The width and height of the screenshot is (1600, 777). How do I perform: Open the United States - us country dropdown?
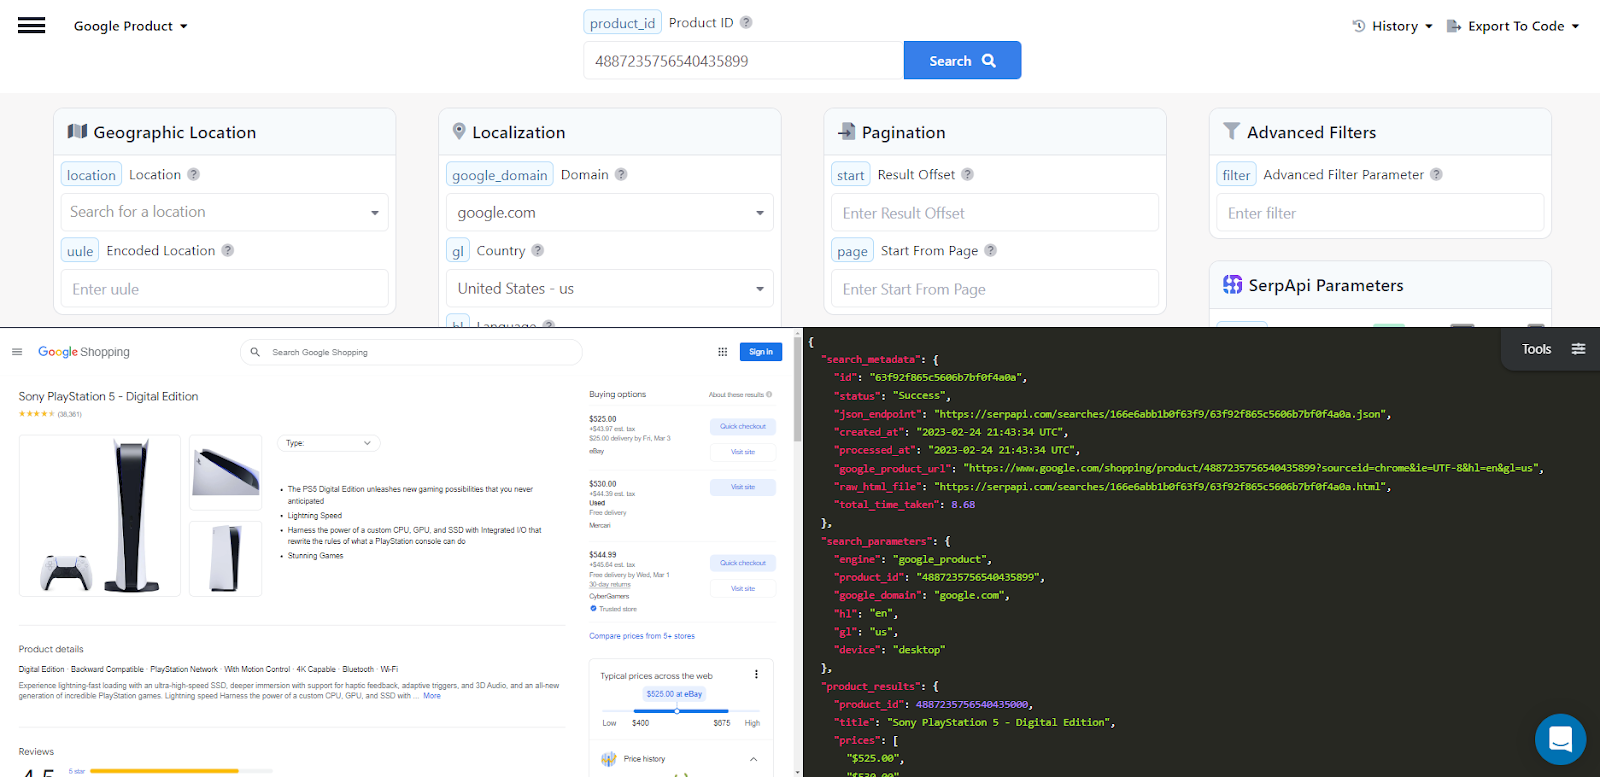point(610,288)
